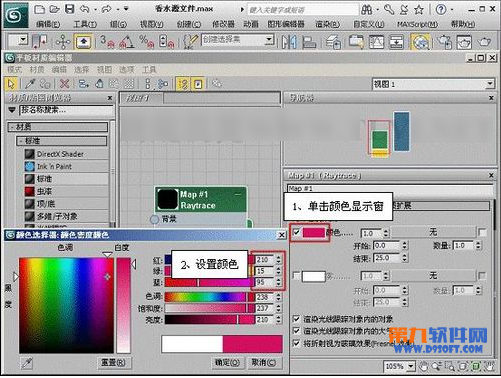The image size is (501, 378).
Task: Collapse the 标准 group
Action: coord(21,141)
